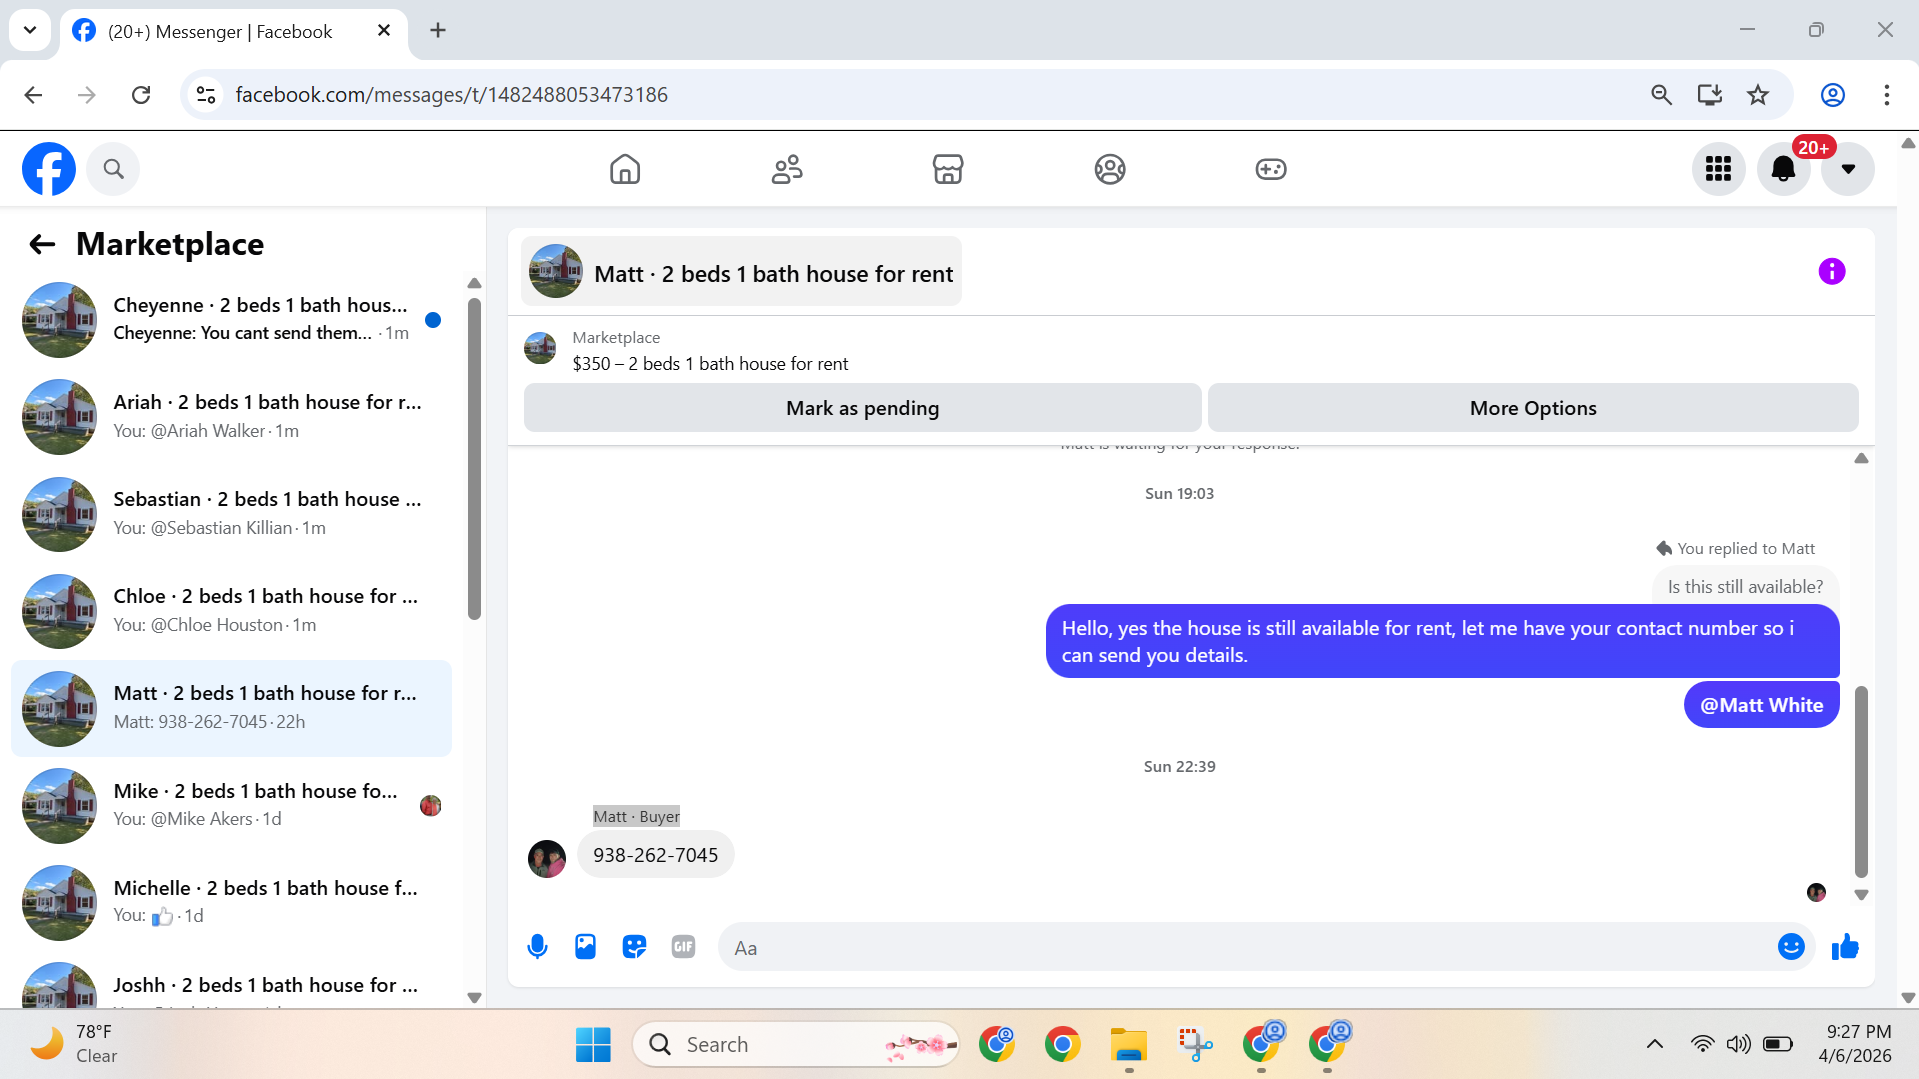Click the Is this still available? reply quote

click(1745, 587)
